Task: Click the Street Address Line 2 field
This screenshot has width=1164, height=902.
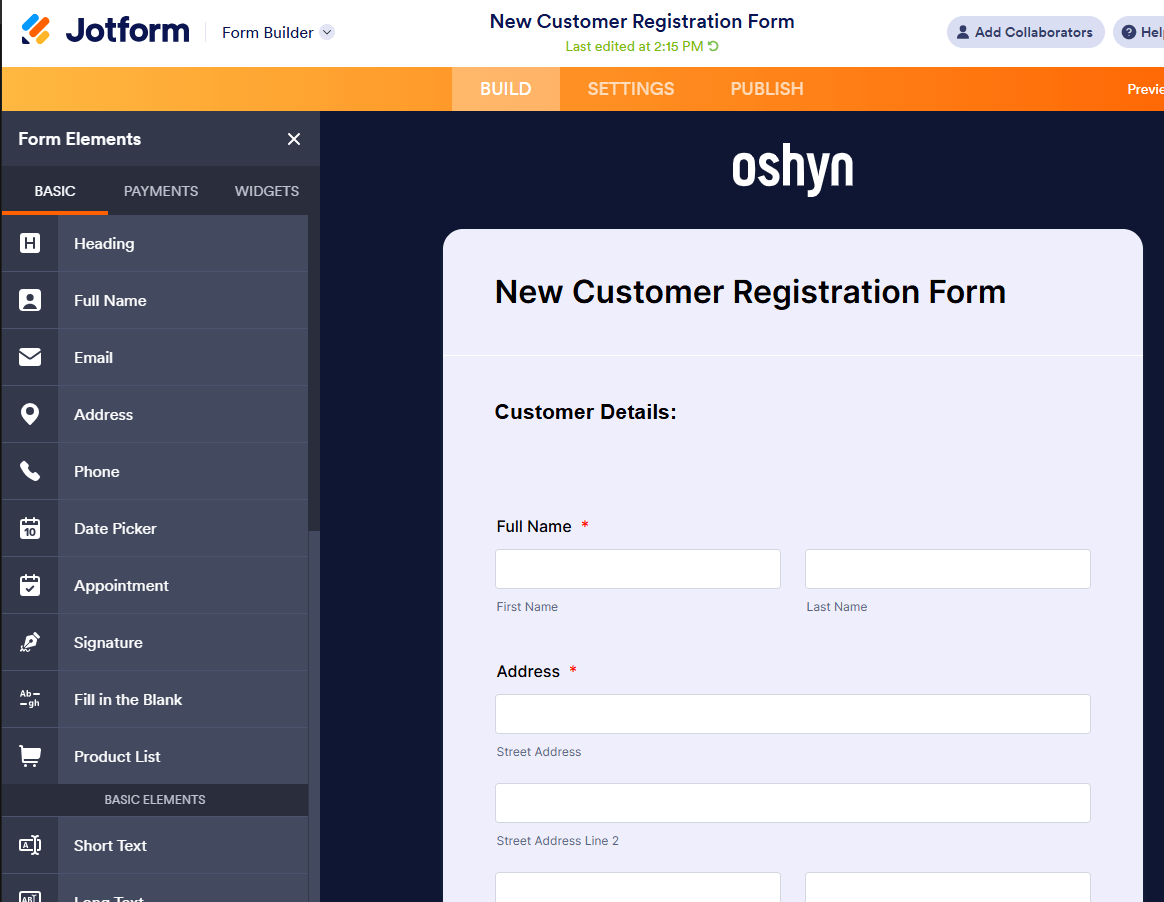Action: (793, 803)
